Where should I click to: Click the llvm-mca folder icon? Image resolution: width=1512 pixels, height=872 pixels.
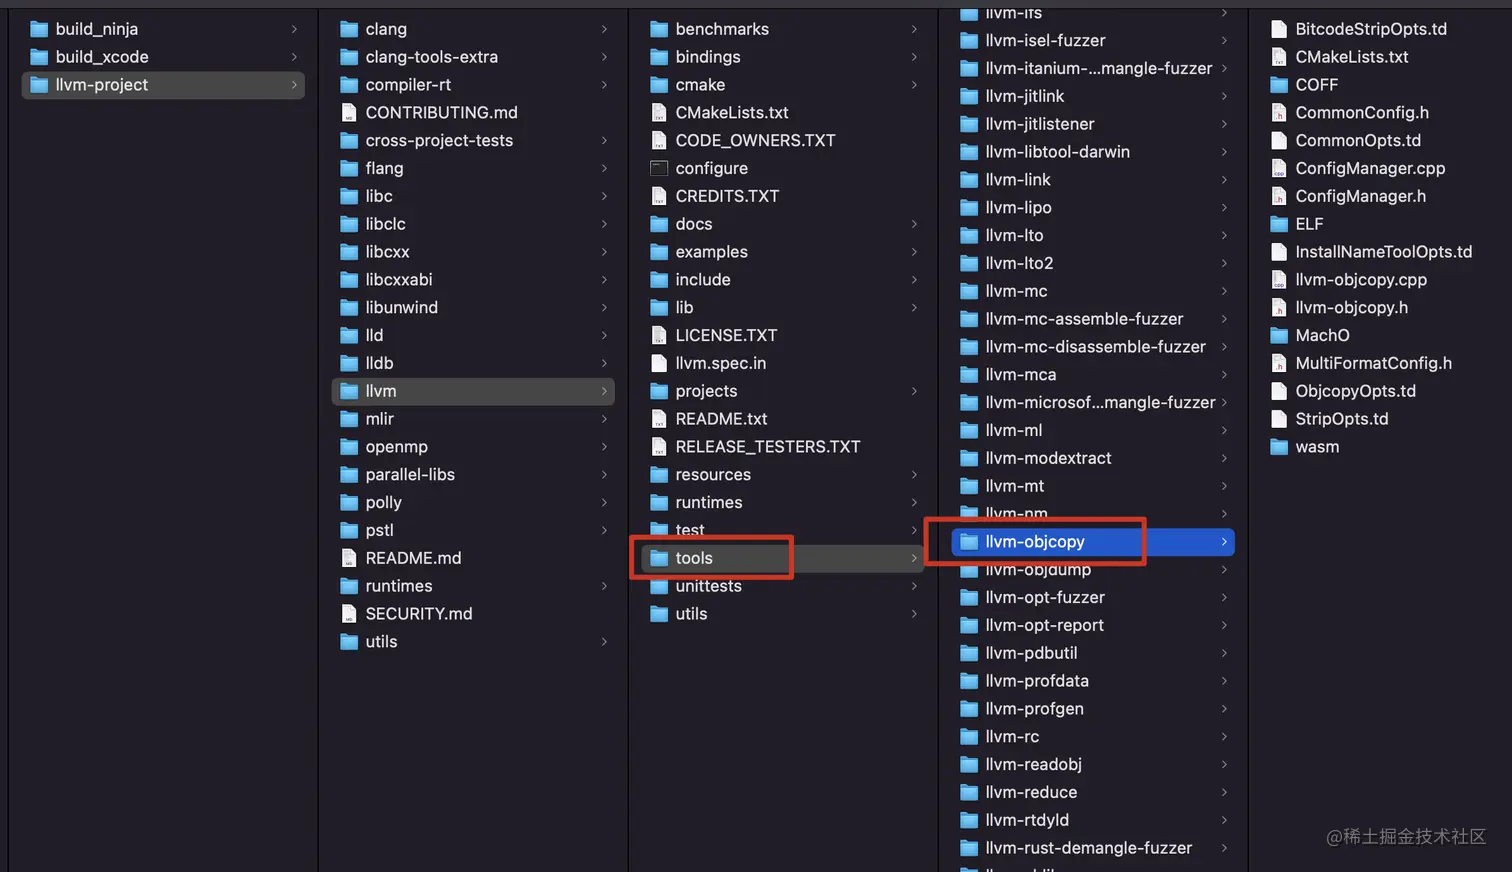pos(969,375)
